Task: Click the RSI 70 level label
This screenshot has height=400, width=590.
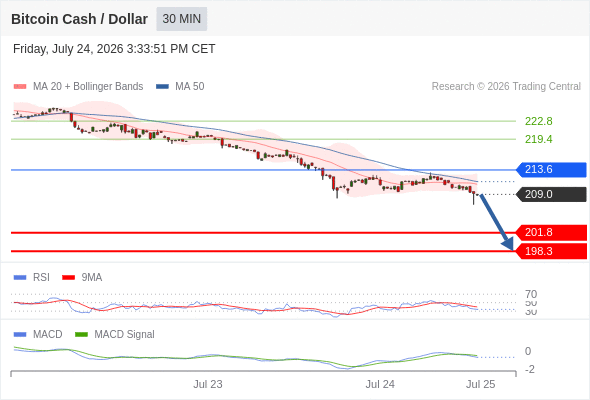Action: 531,294
